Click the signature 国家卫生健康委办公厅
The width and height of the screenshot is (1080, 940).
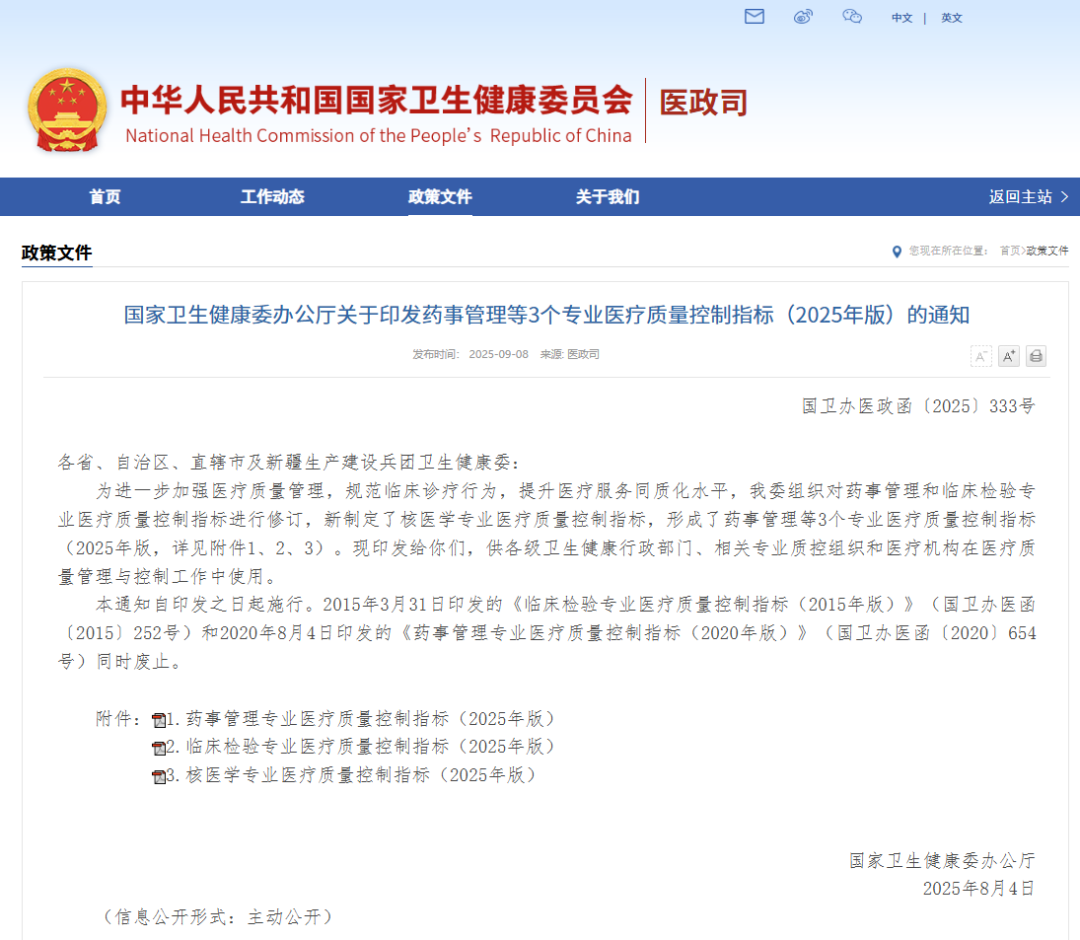tap(942, 860)
